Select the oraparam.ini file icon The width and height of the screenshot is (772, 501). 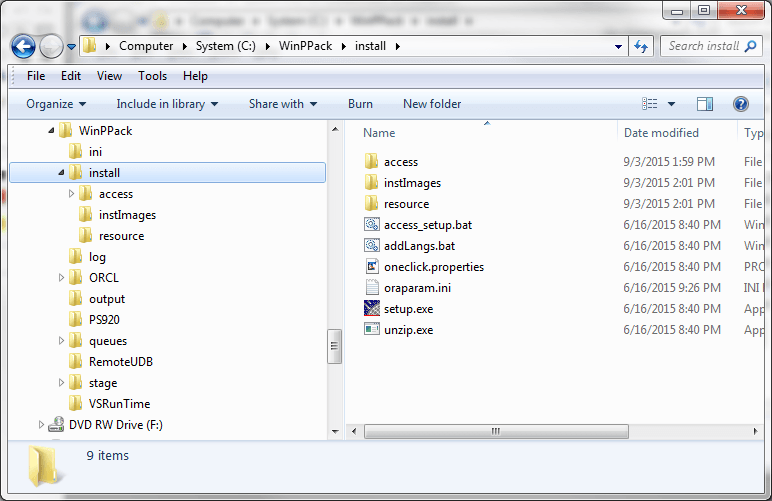[372, 287]
